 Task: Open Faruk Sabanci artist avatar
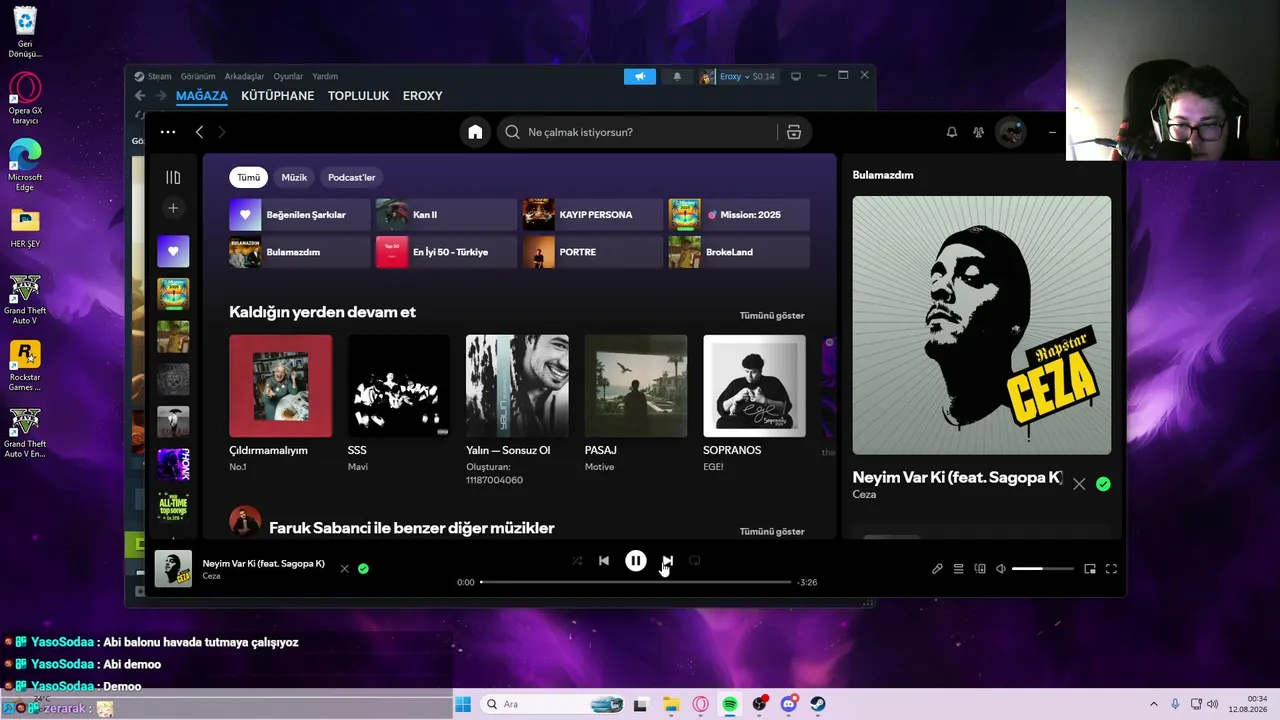(245, 522)
